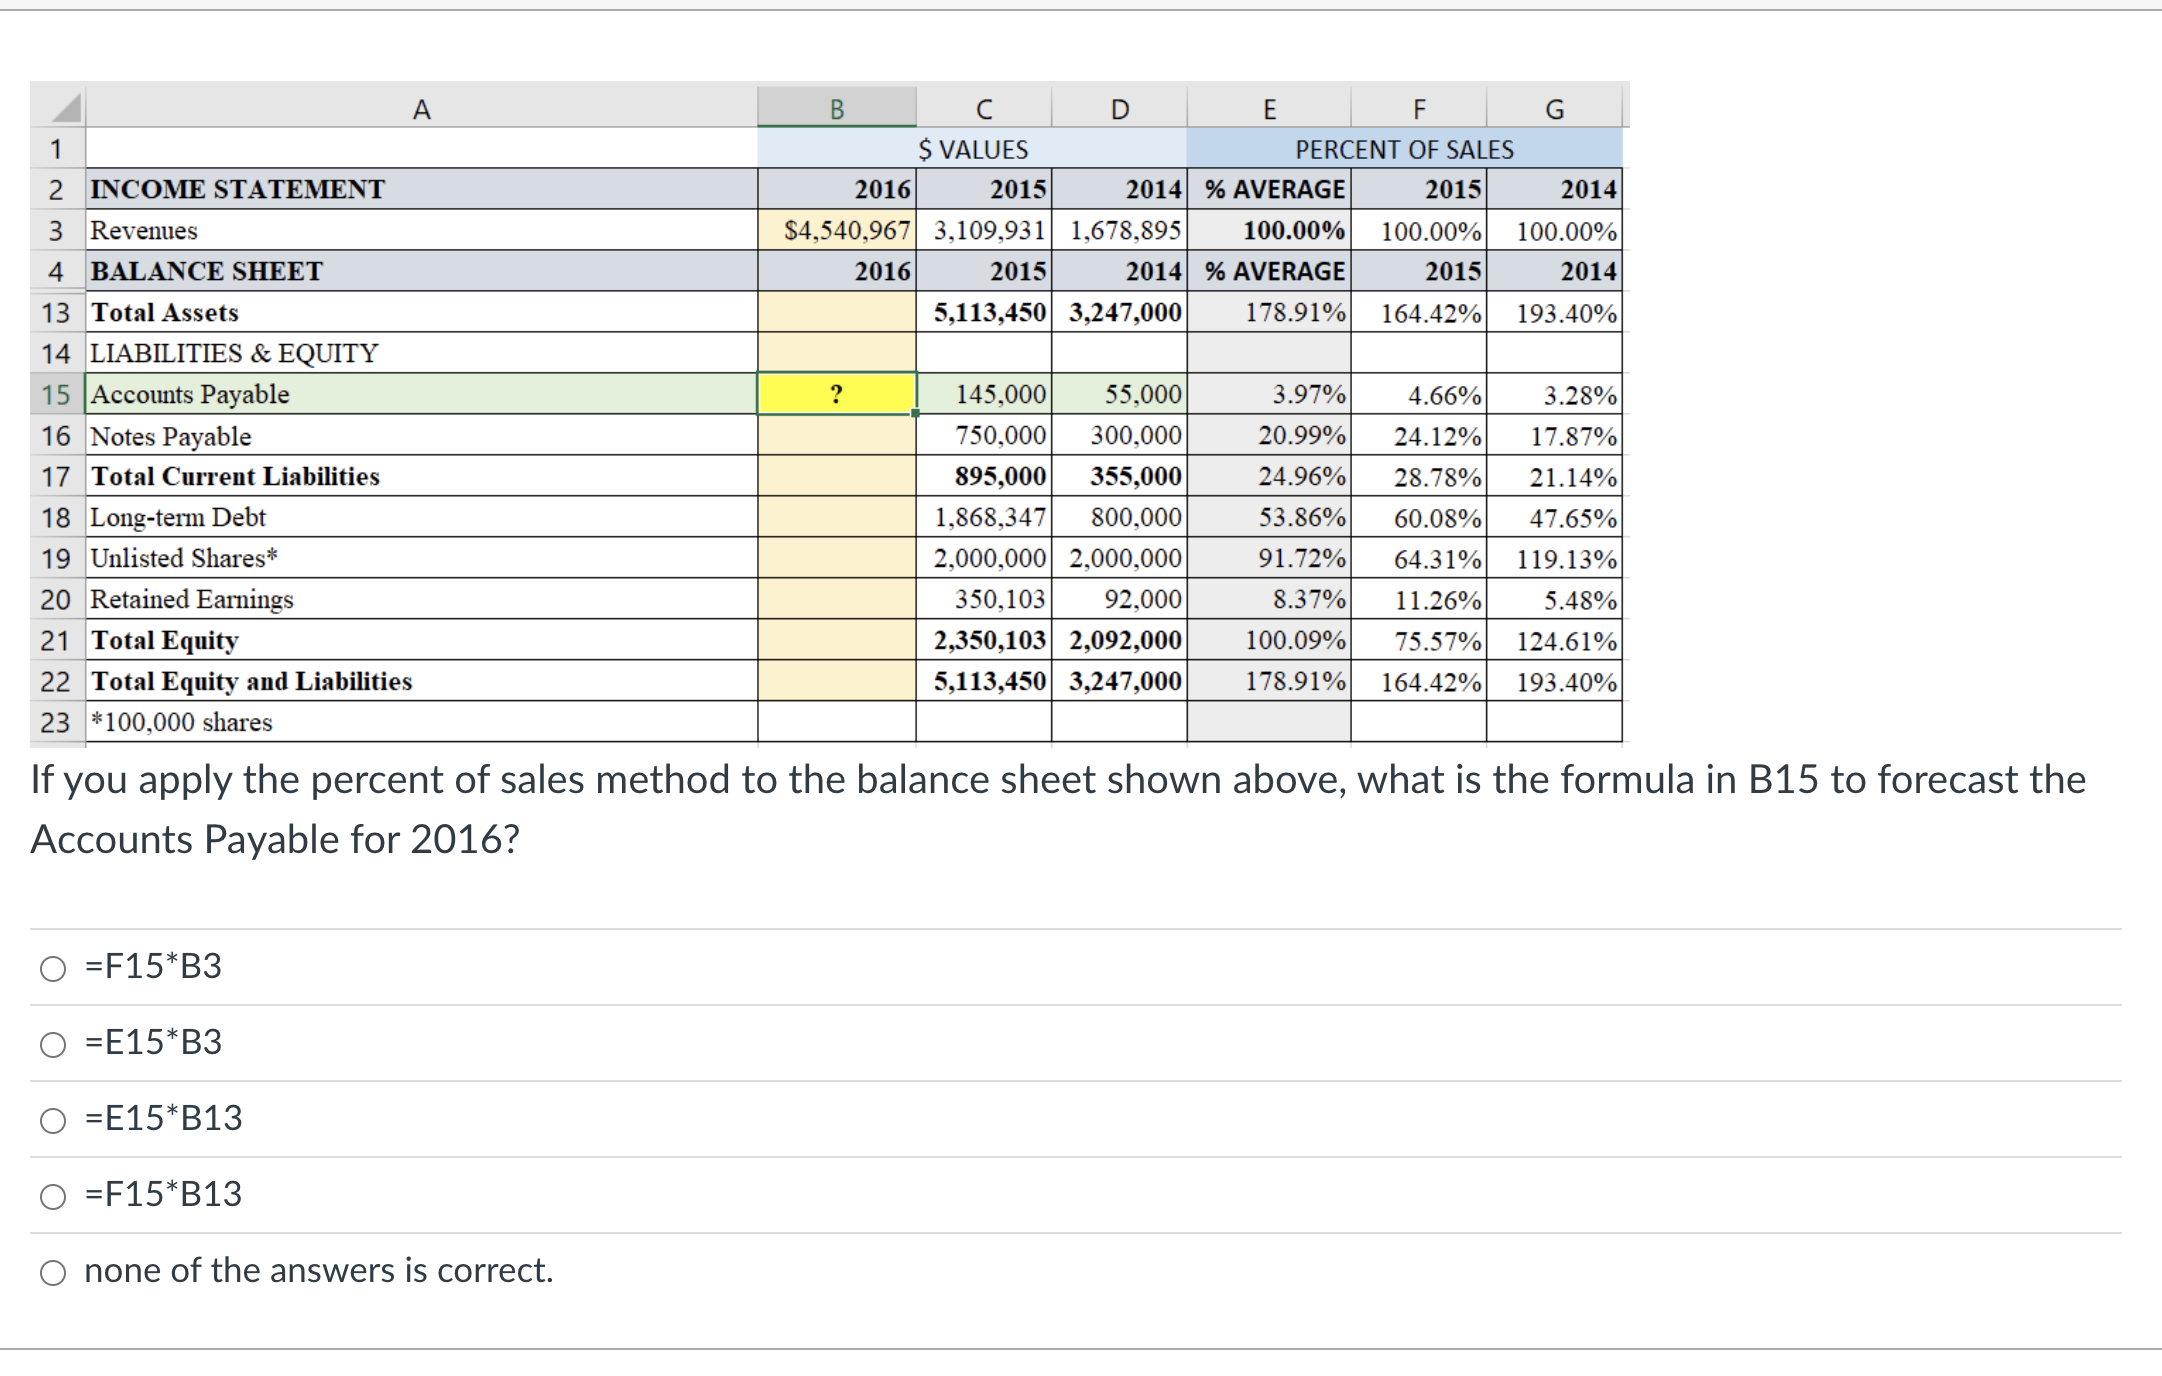Click the 53.86% long-term debt average
This screenshot has width=2162, height=1376.
tap(1269, 517)
